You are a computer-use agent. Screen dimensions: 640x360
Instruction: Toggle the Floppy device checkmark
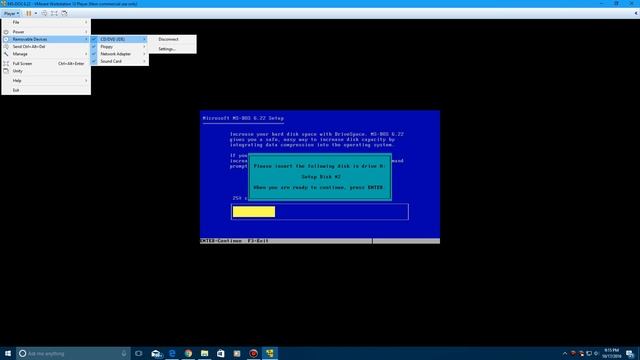(x=94, y=47)
